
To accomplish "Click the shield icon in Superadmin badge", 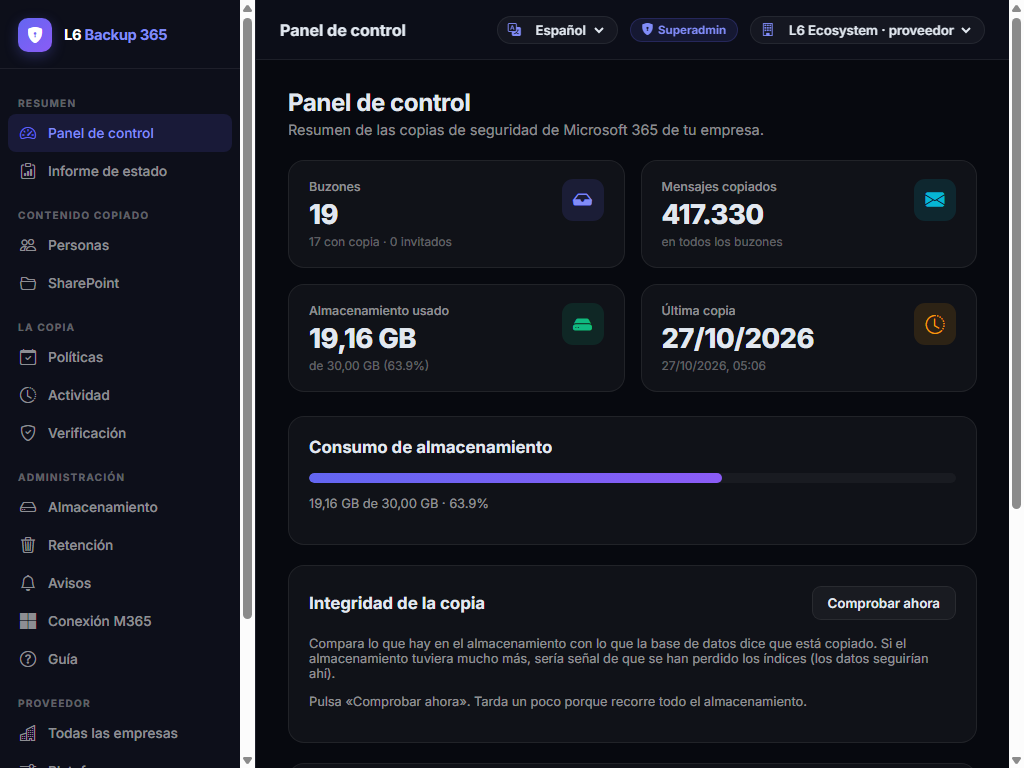I will click(x=647, y=29).
